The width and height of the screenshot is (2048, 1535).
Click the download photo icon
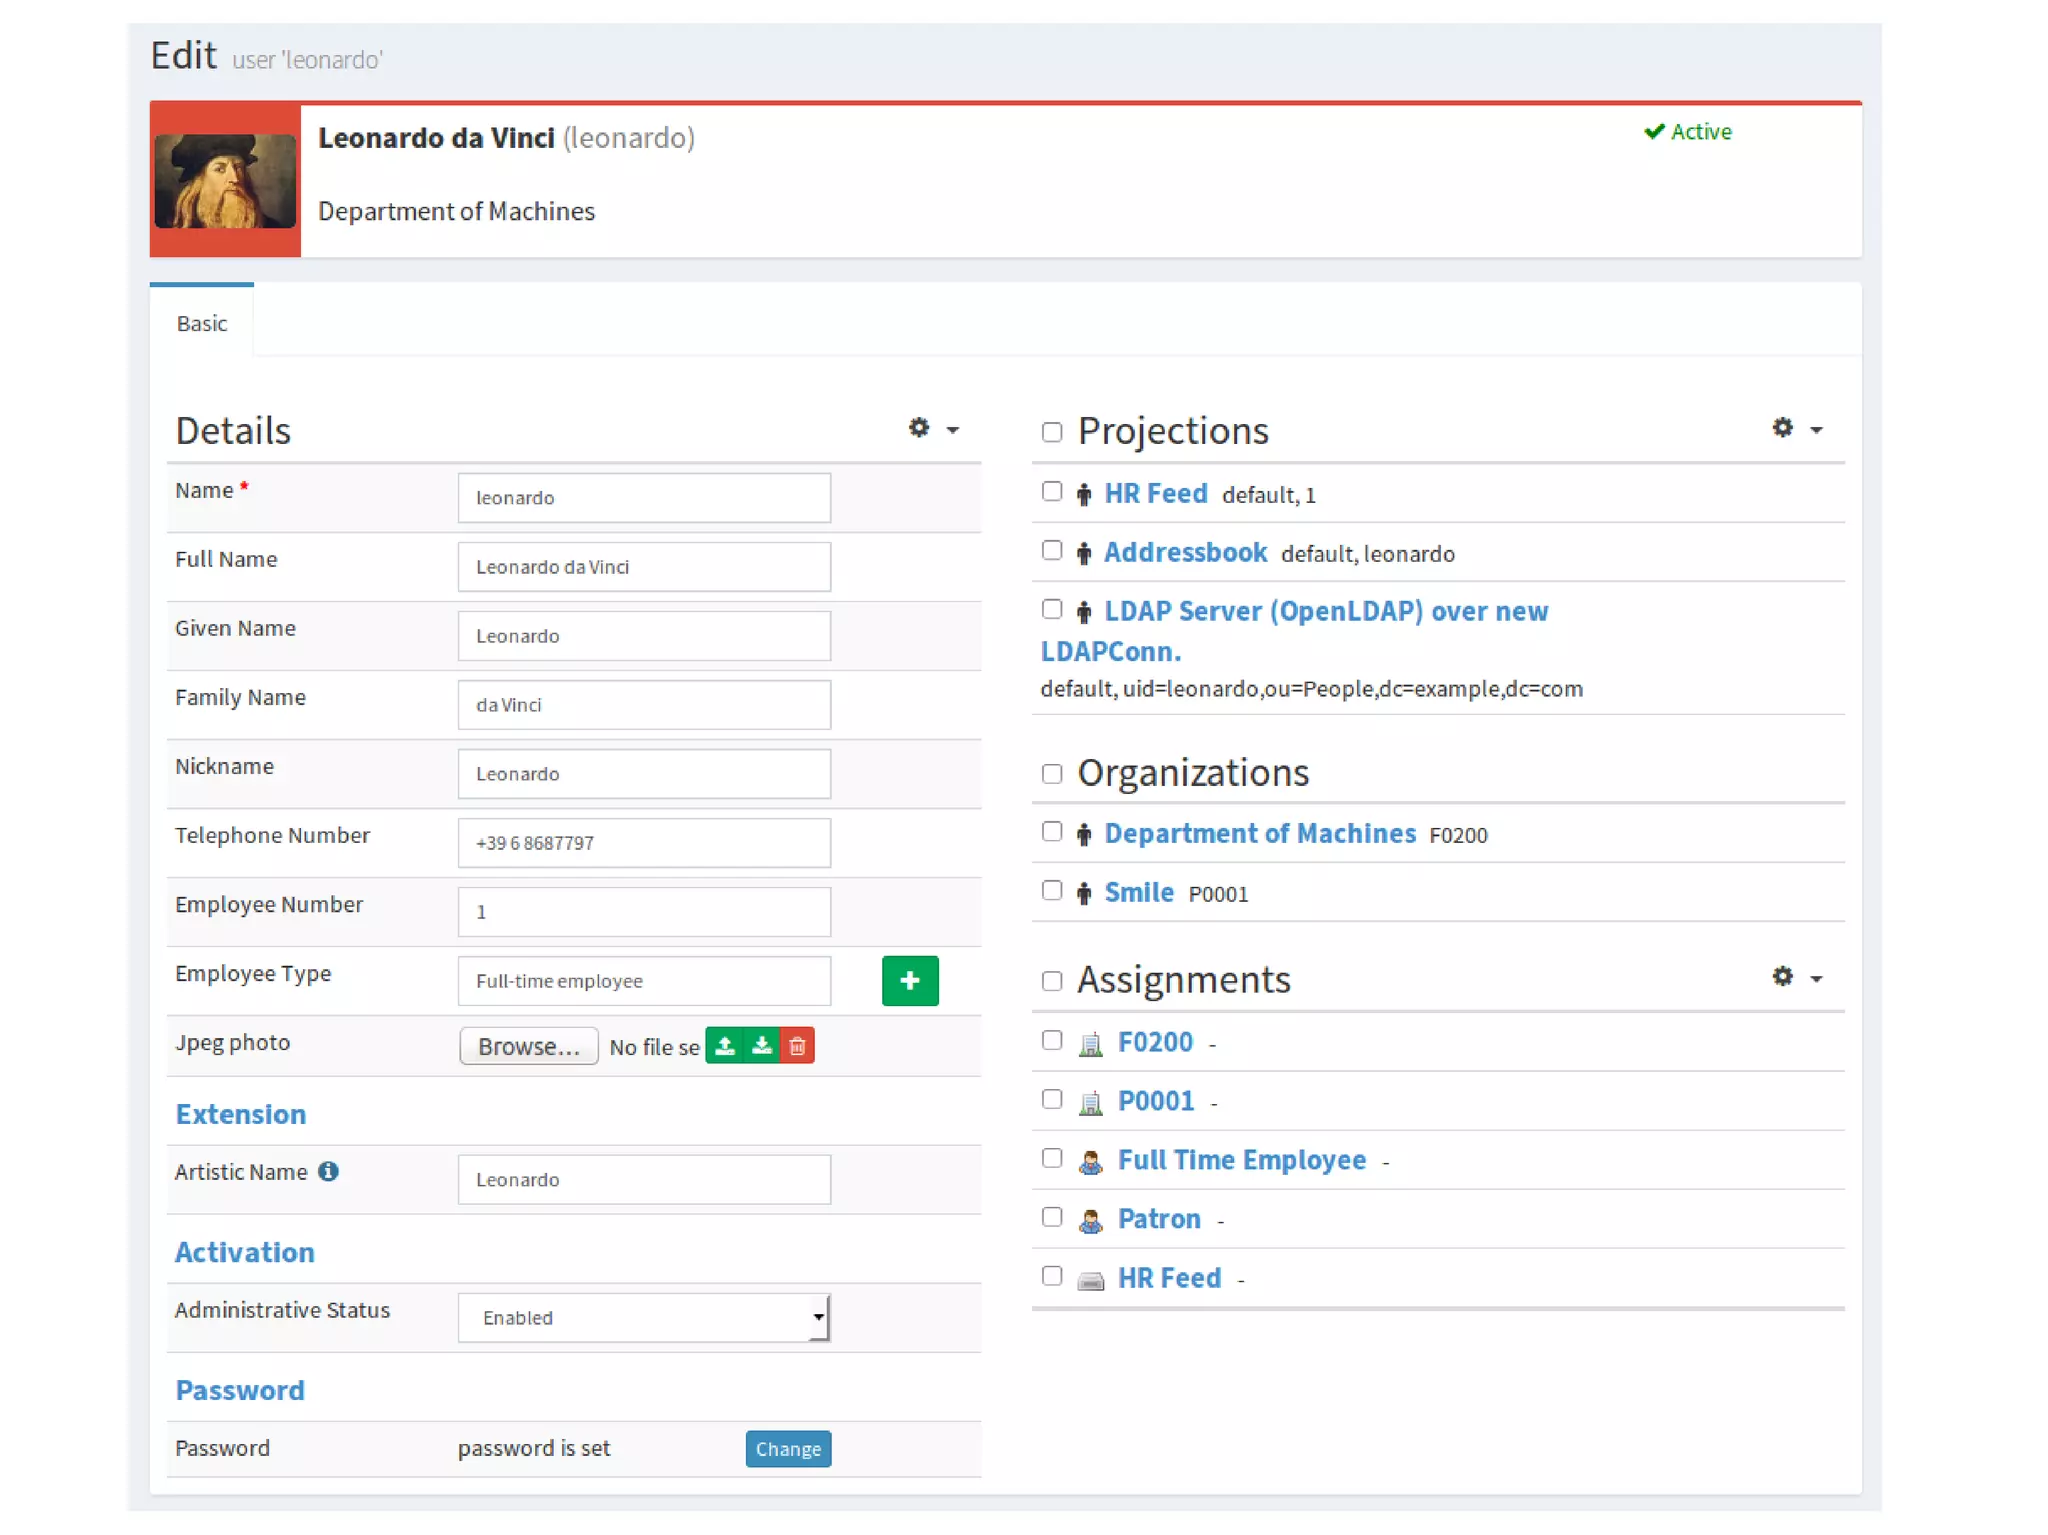point(762,1046)
